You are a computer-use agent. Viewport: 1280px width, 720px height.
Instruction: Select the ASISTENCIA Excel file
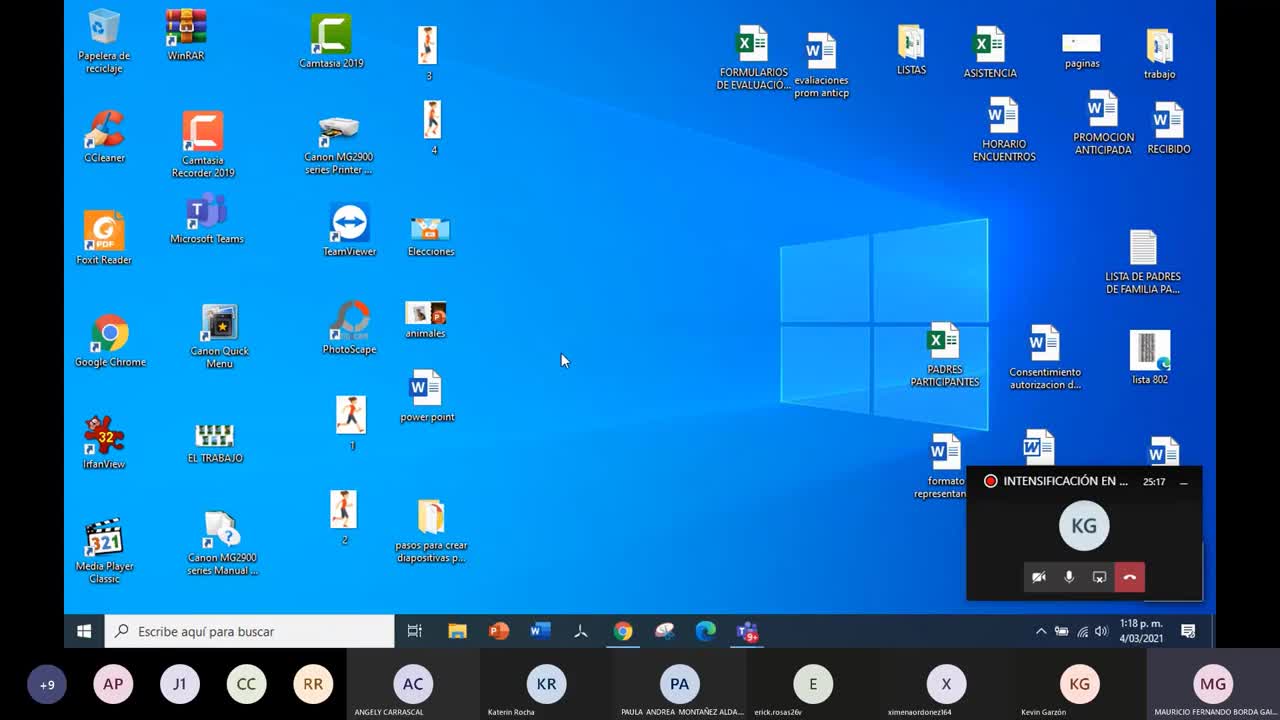(990, 52)
